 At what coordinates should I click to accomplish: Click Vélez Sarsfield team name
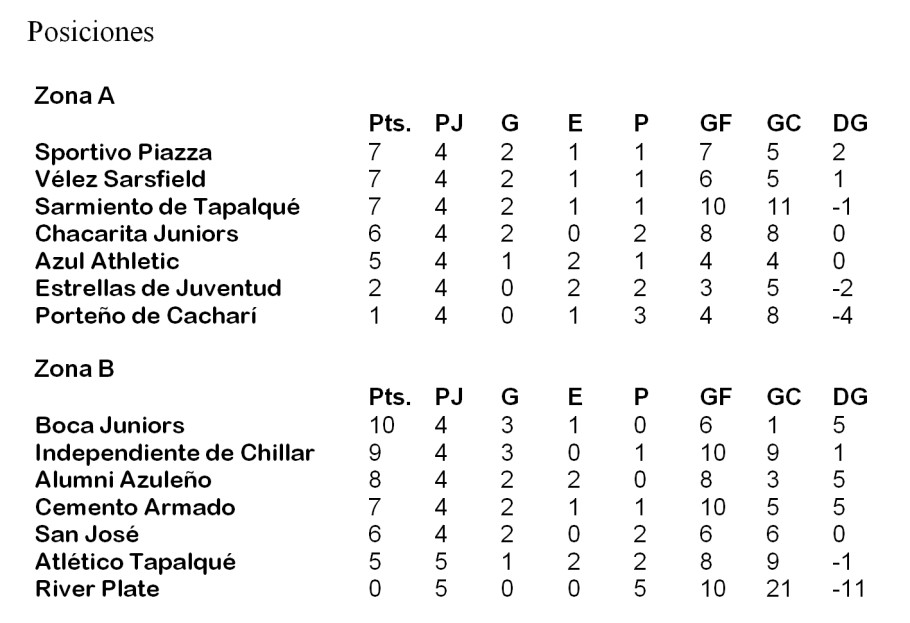120,179
